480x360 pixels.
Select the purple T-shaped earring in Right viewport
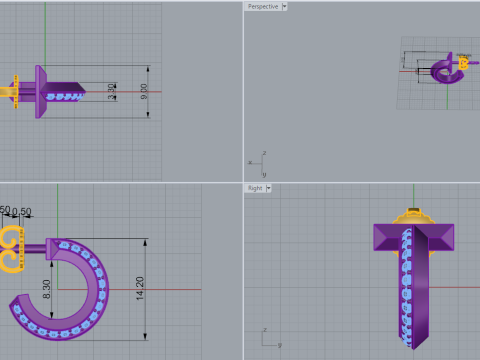pyautogui.click(x=414, y=287)
